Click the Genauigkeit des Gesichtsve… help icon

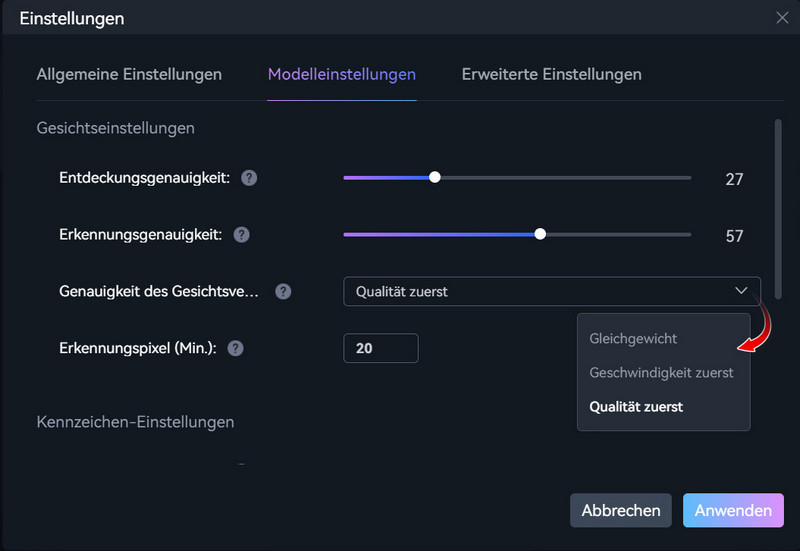point(283,291)
